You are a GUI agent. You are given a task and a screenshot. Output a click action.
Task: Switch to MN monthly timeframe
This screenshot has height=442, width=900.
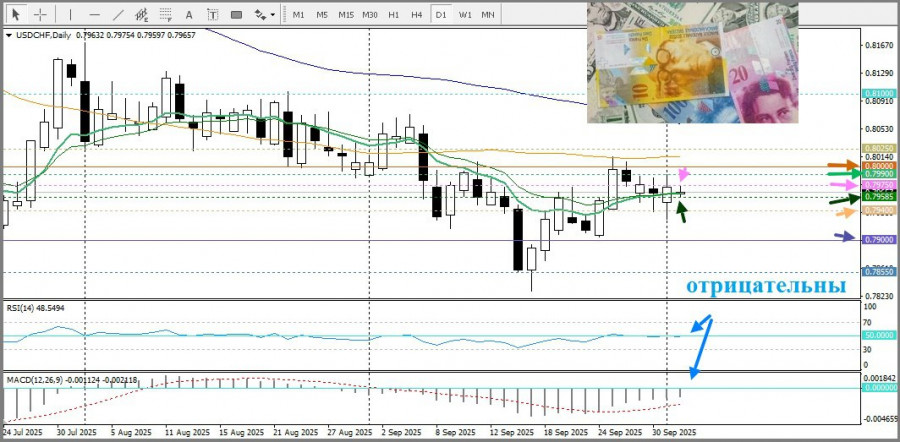point(488,15)
